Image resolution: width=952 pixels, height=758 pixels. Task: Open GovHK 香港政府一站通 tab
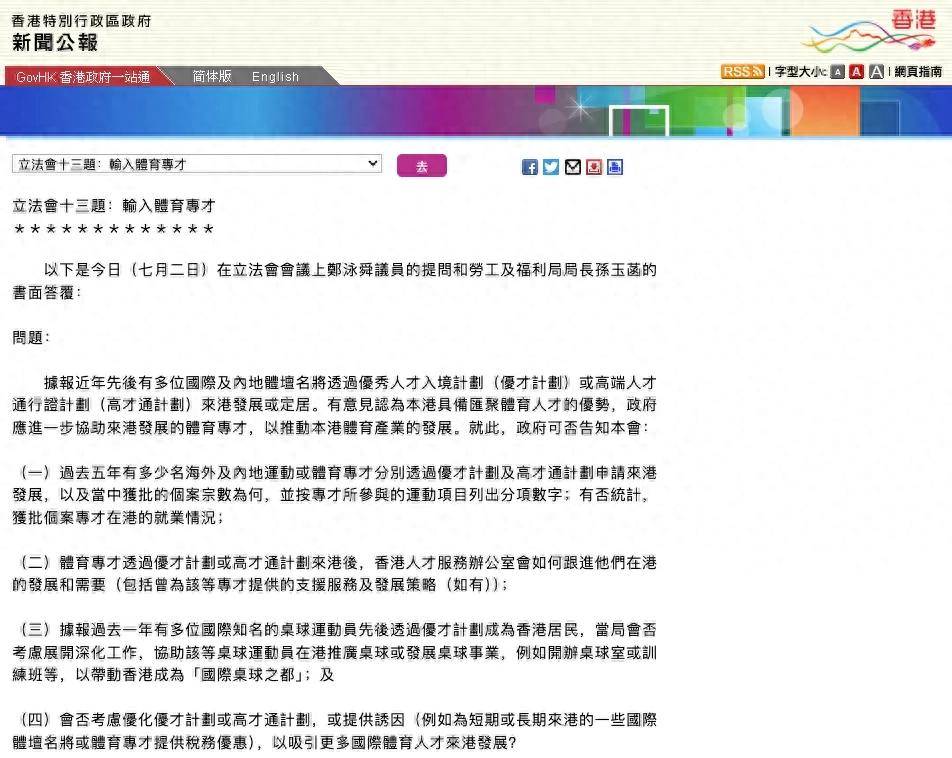click(x=83, y=77)
